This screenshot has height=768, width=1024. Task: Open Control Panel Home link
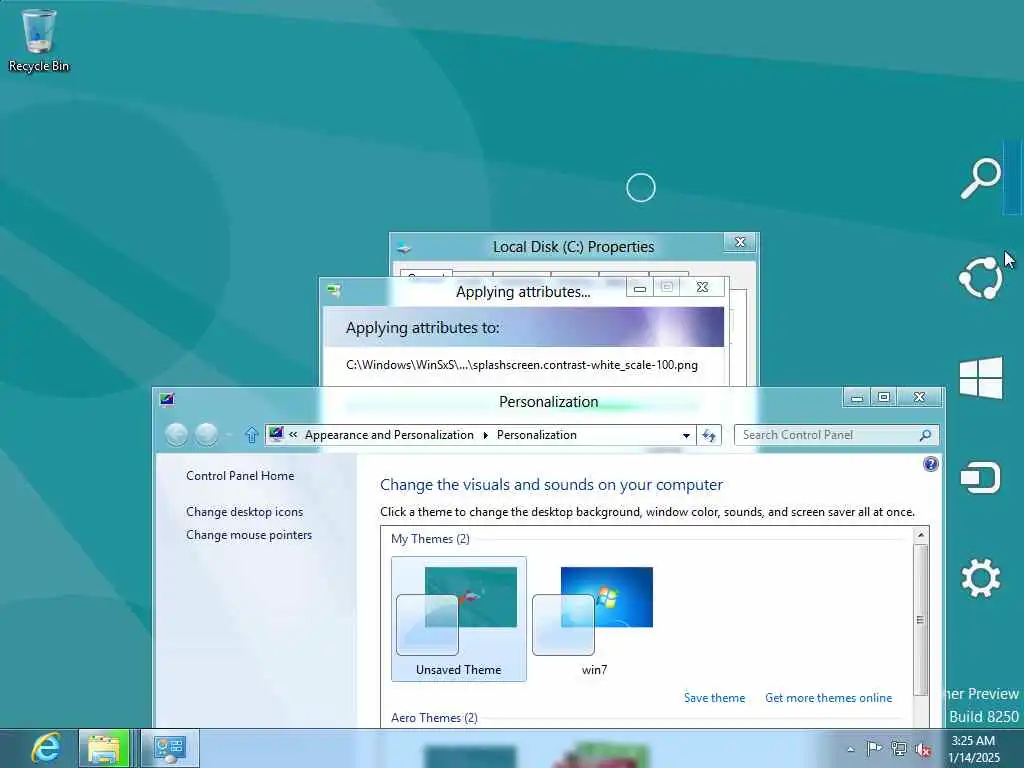[240, 476]
